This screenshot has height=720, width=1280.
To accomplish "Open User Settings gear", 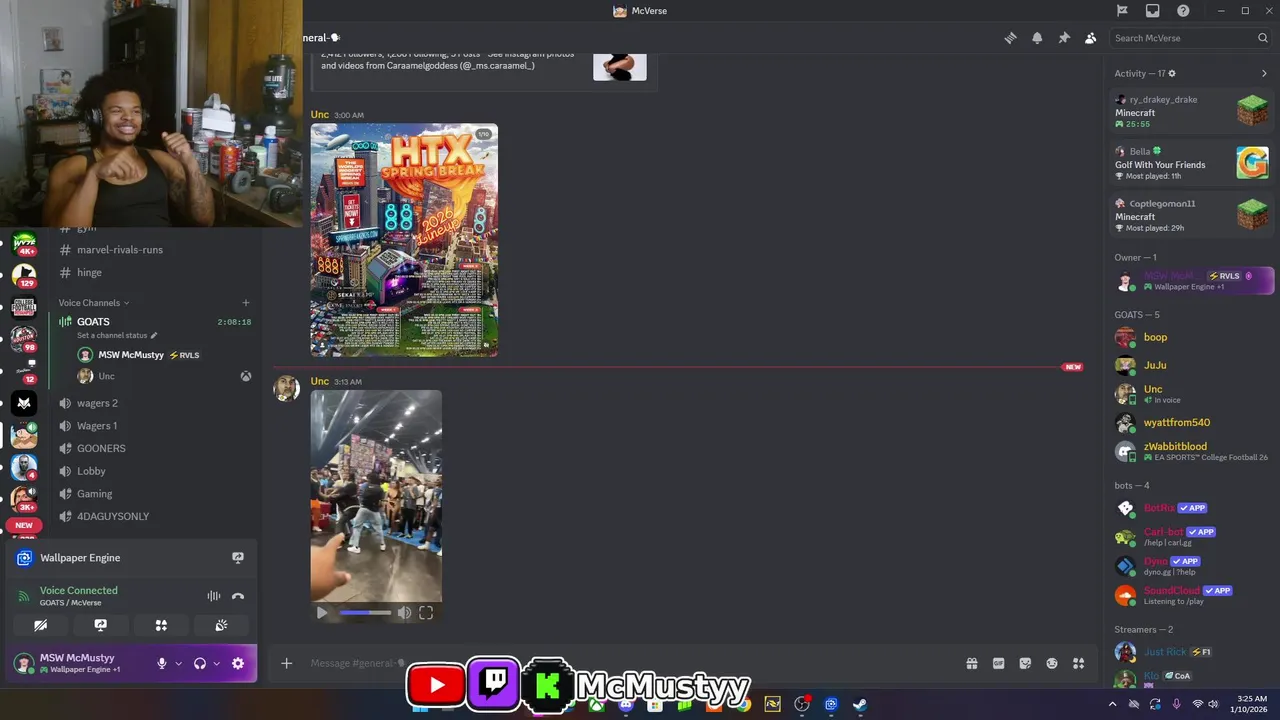I will pos(238,663).
